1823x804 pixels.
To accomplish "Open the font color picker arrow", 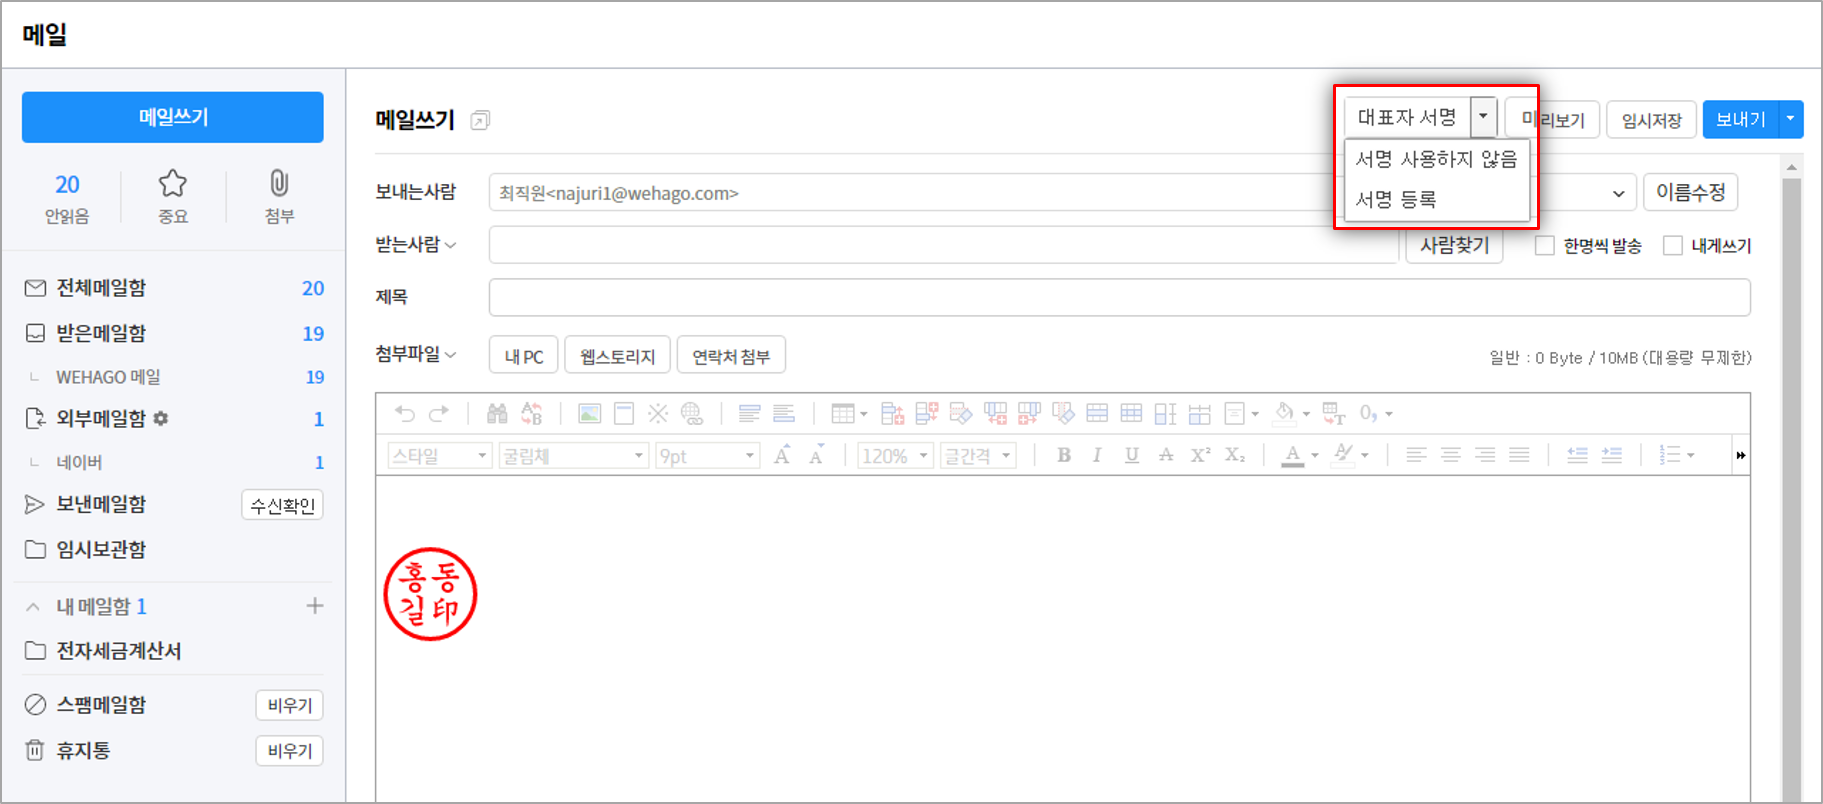I will [x=1315, y=456].
